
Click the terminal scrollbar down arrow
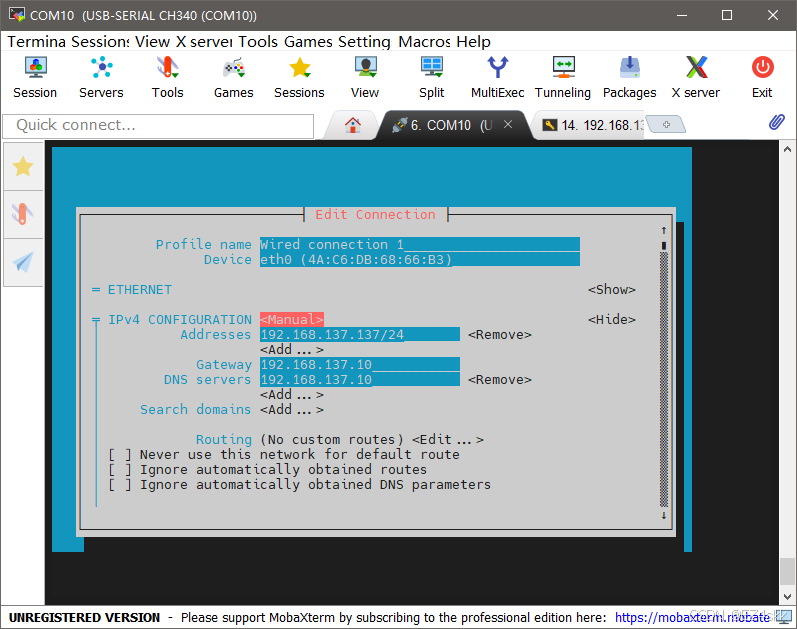point(787,596)
